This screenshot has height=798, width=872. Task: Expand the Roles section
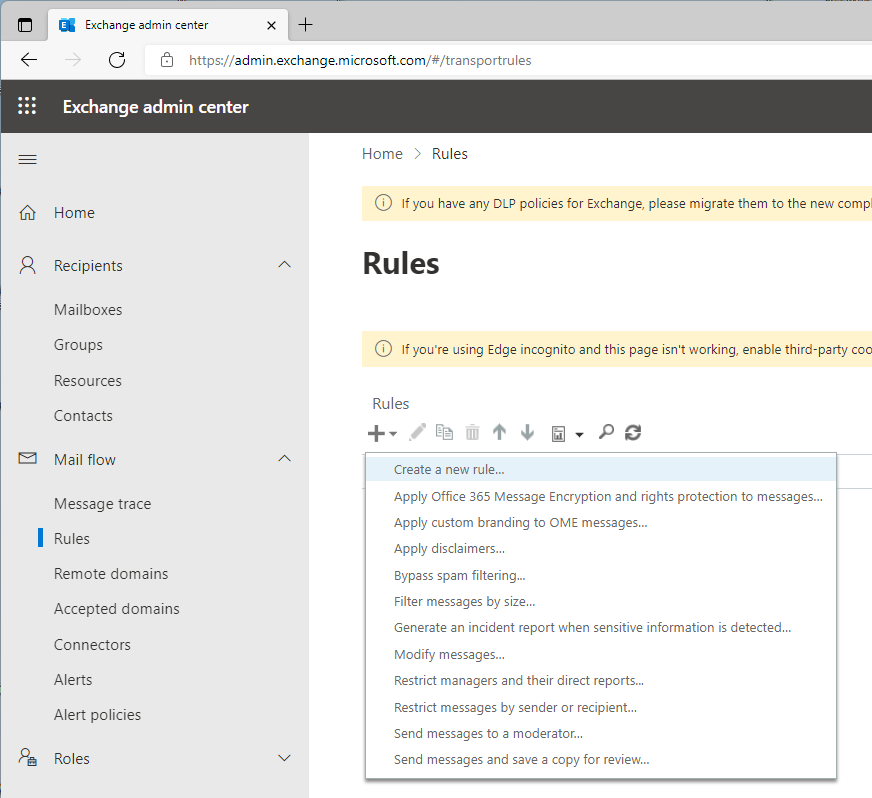coord(284,758)
